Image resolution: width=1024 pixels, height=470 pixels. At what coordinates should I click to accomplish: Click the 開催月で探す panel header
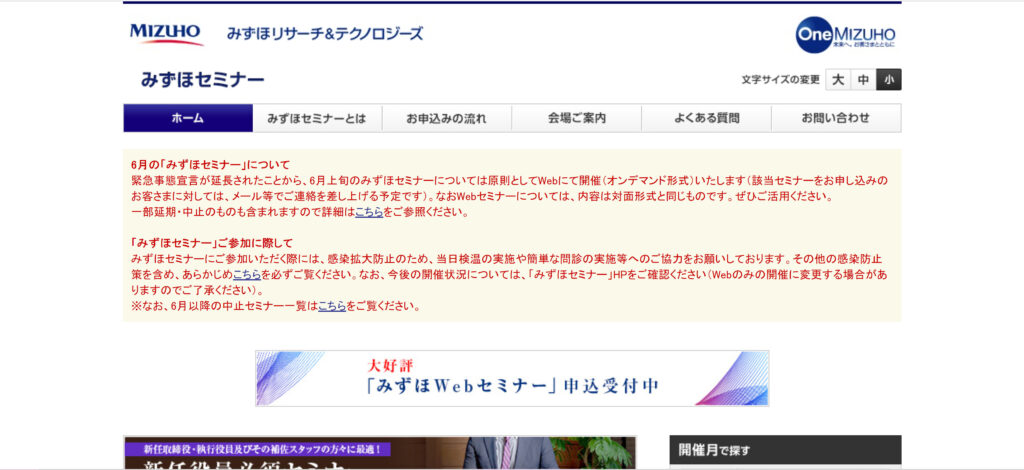pyautogui.click(x=785, y=450)
